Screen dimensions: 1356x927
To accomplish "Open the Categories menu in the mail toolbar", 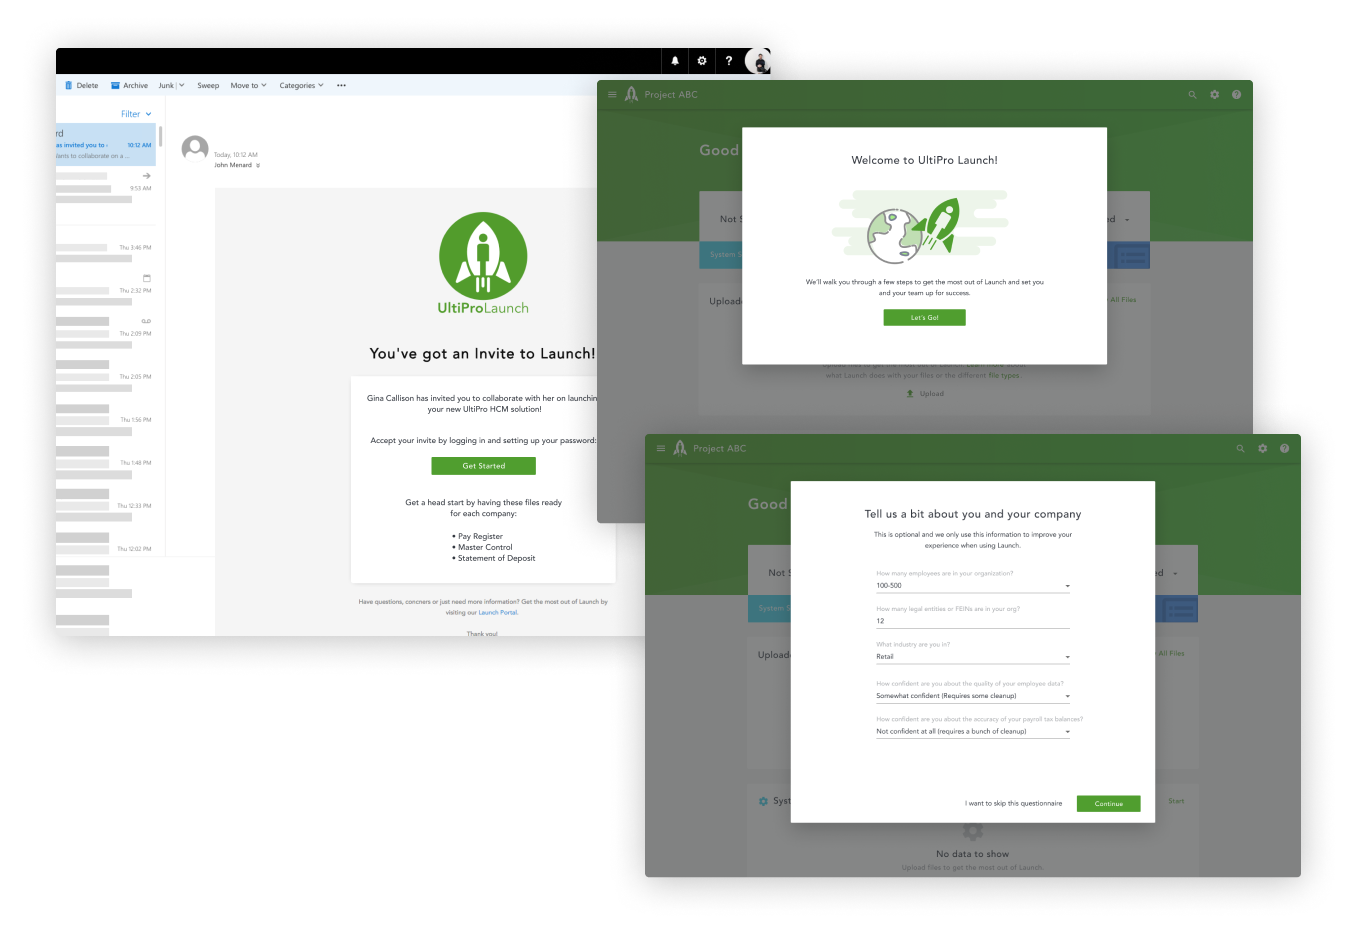I will coord(301,86).
